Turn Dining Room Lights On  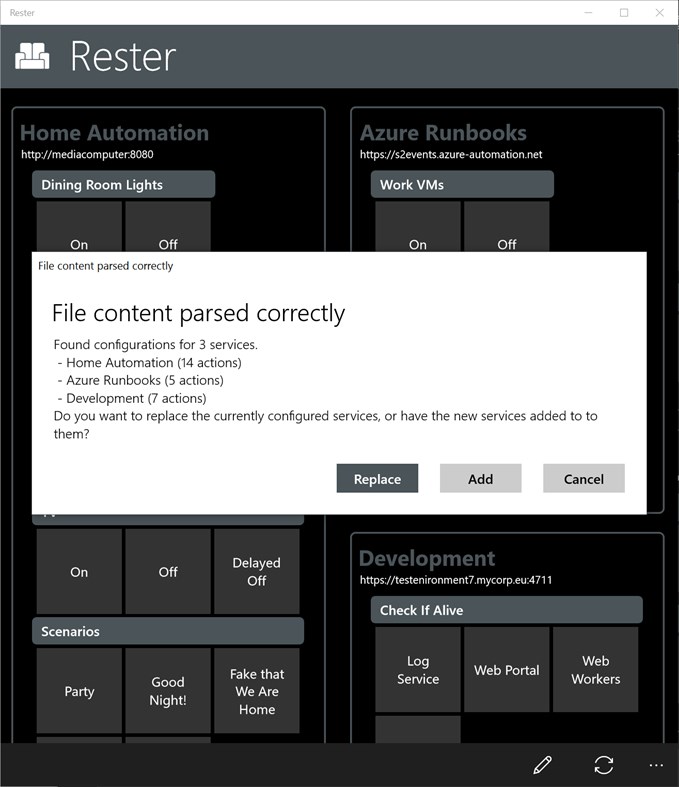pos(79,227)
